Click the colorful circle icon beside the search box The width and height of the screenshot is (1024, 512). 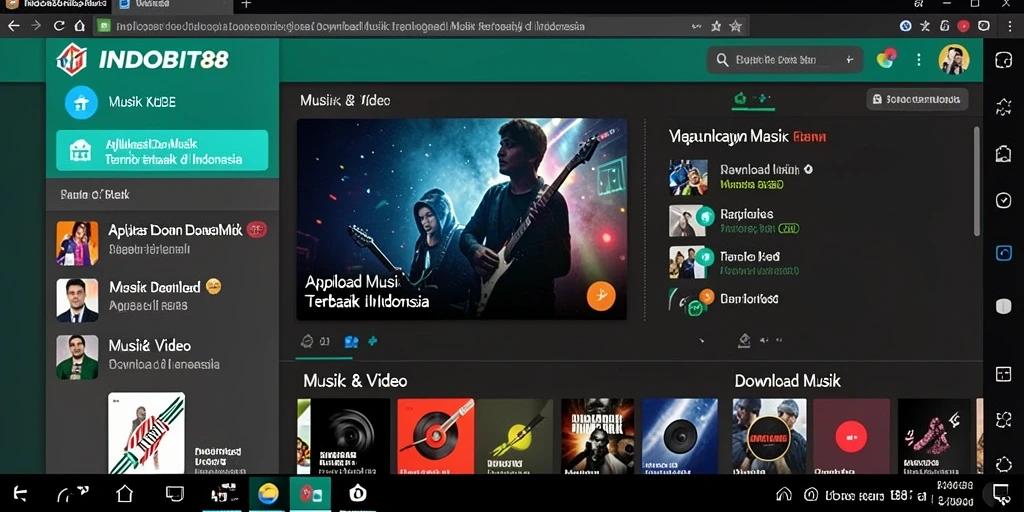pos(886,59)
